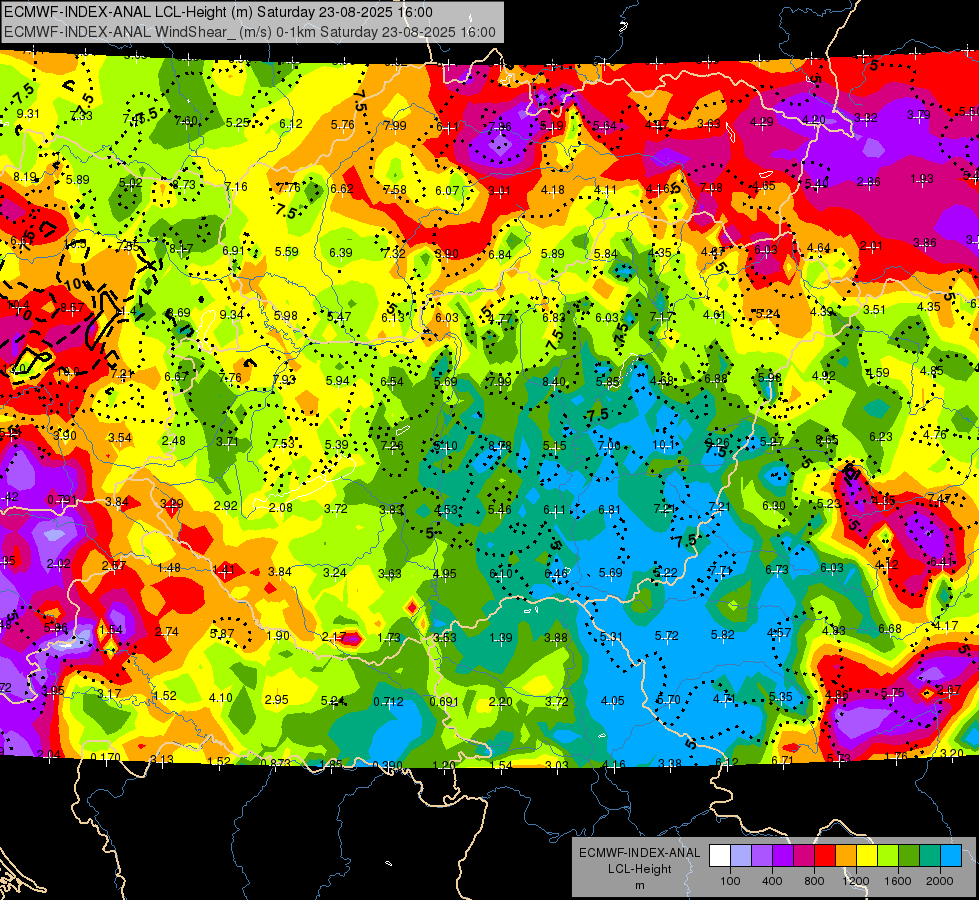This screenshot has height=900, width=979.
Task: Click the wind shear value 2.92
Action: (225, 505)
